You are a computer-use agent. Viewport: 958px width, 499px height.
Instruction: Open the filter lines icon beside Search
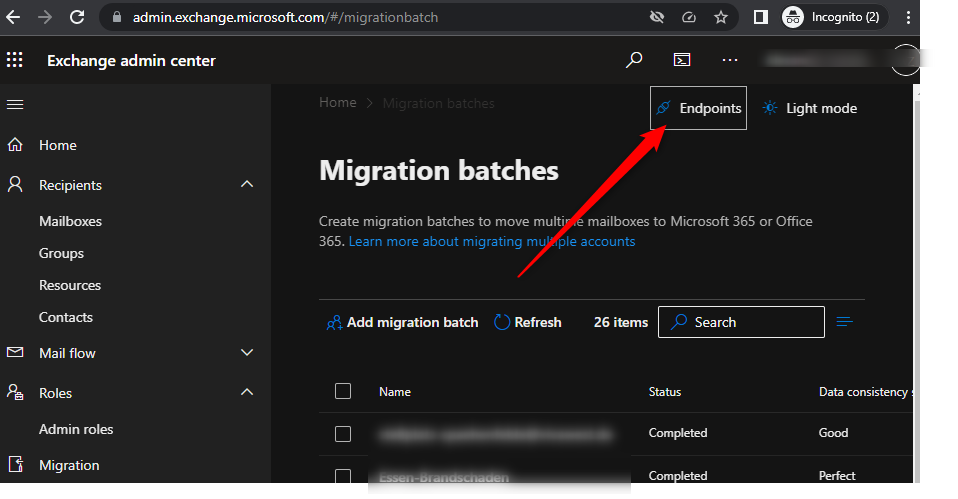pos(844,322)
